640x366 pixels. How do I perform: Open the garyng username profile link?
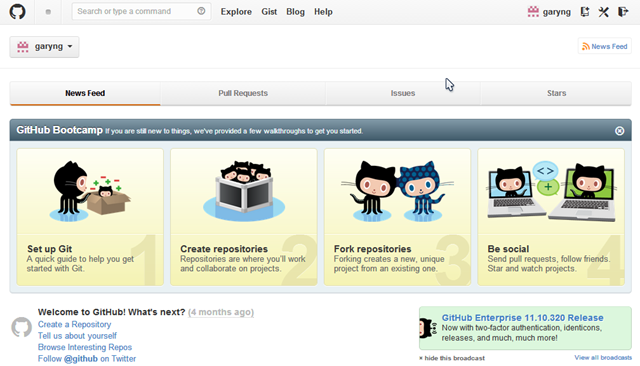[557, 12]
